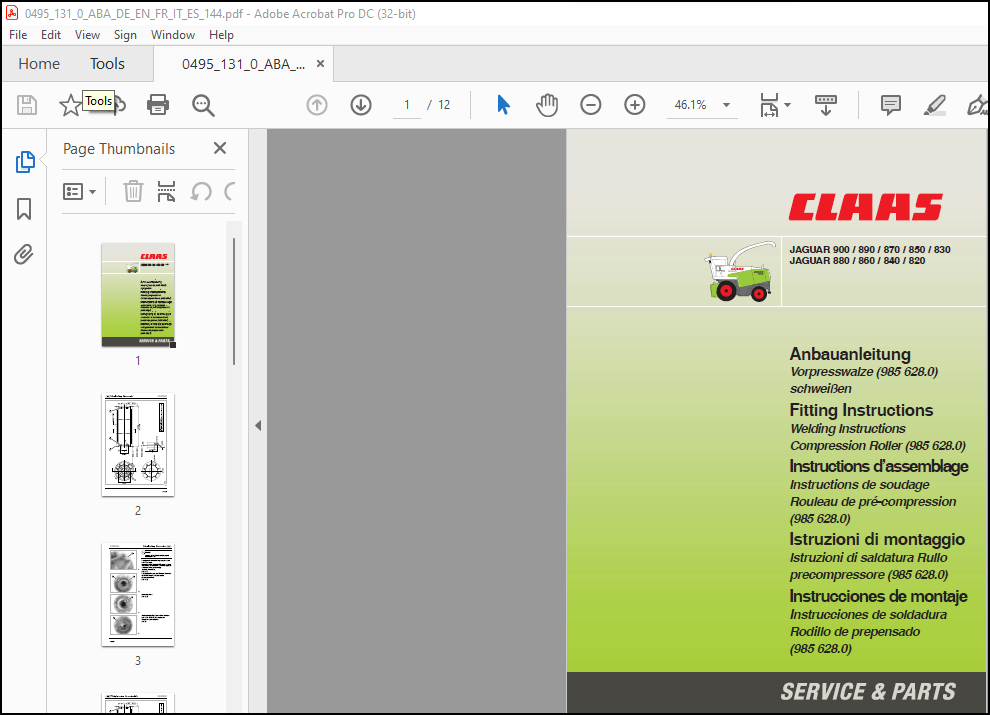This screenshot has height=715, width=990.
Task: Open the Bookmarks panel icon
Action: click(x=24, y=208)
